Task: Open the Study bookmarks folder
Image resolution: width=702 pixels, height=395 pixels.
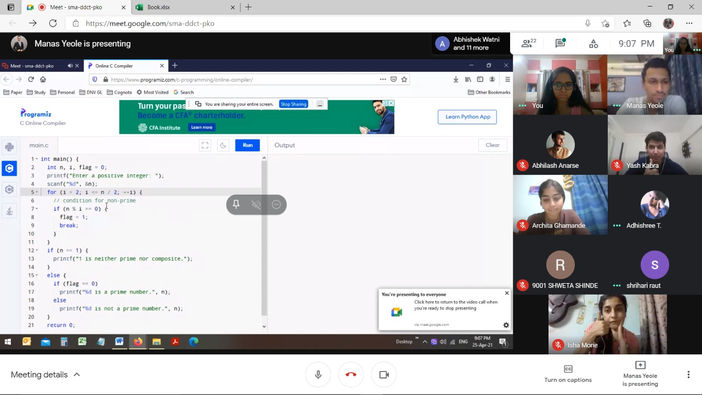Action: click(36, 92)
